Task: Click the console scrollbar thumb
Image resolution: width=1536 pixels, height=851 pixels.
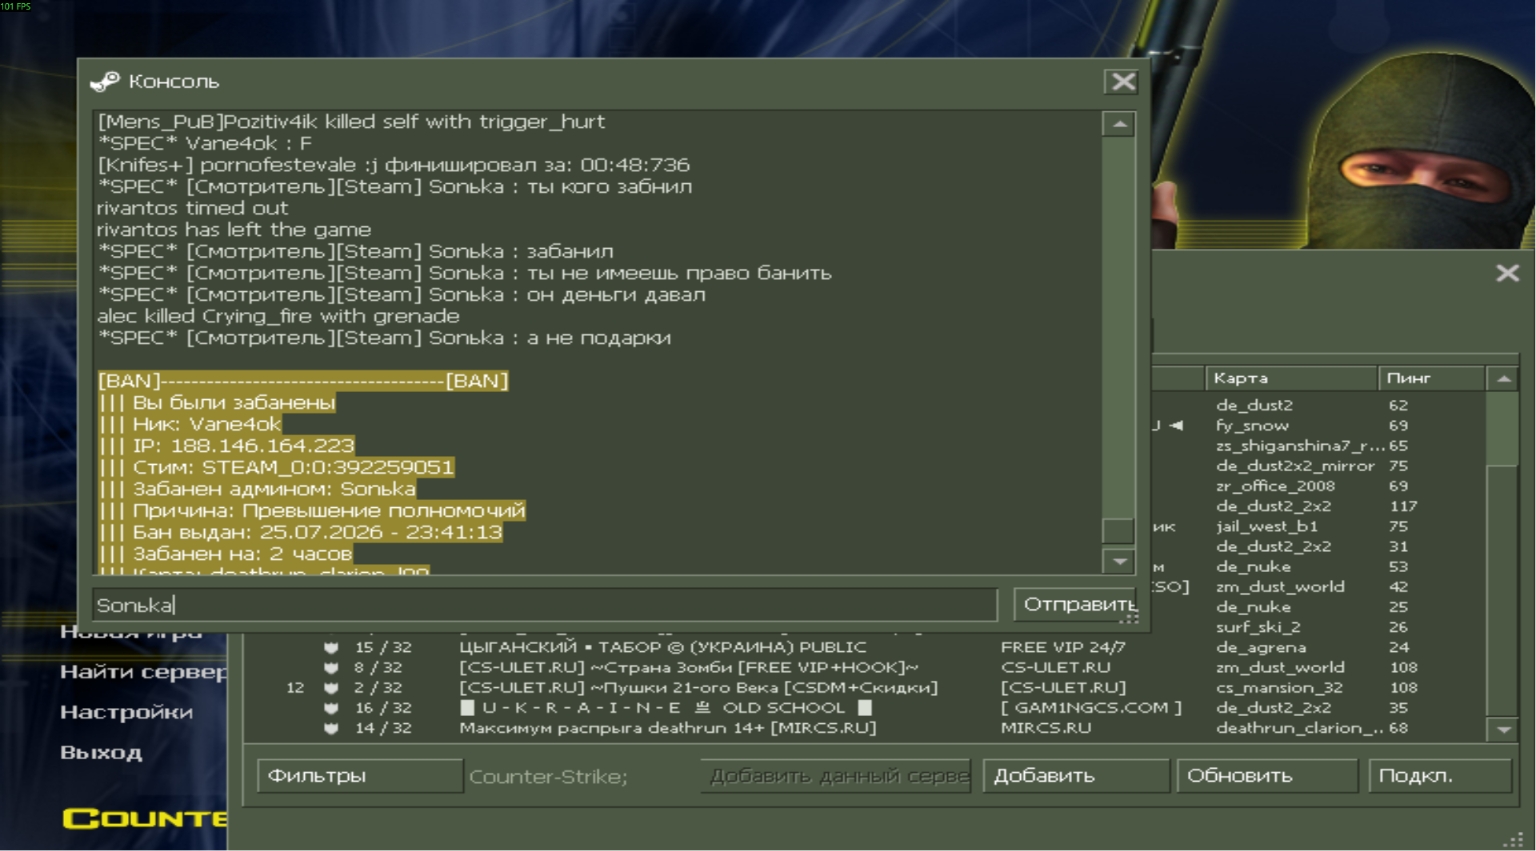Action: [1119, 530]
